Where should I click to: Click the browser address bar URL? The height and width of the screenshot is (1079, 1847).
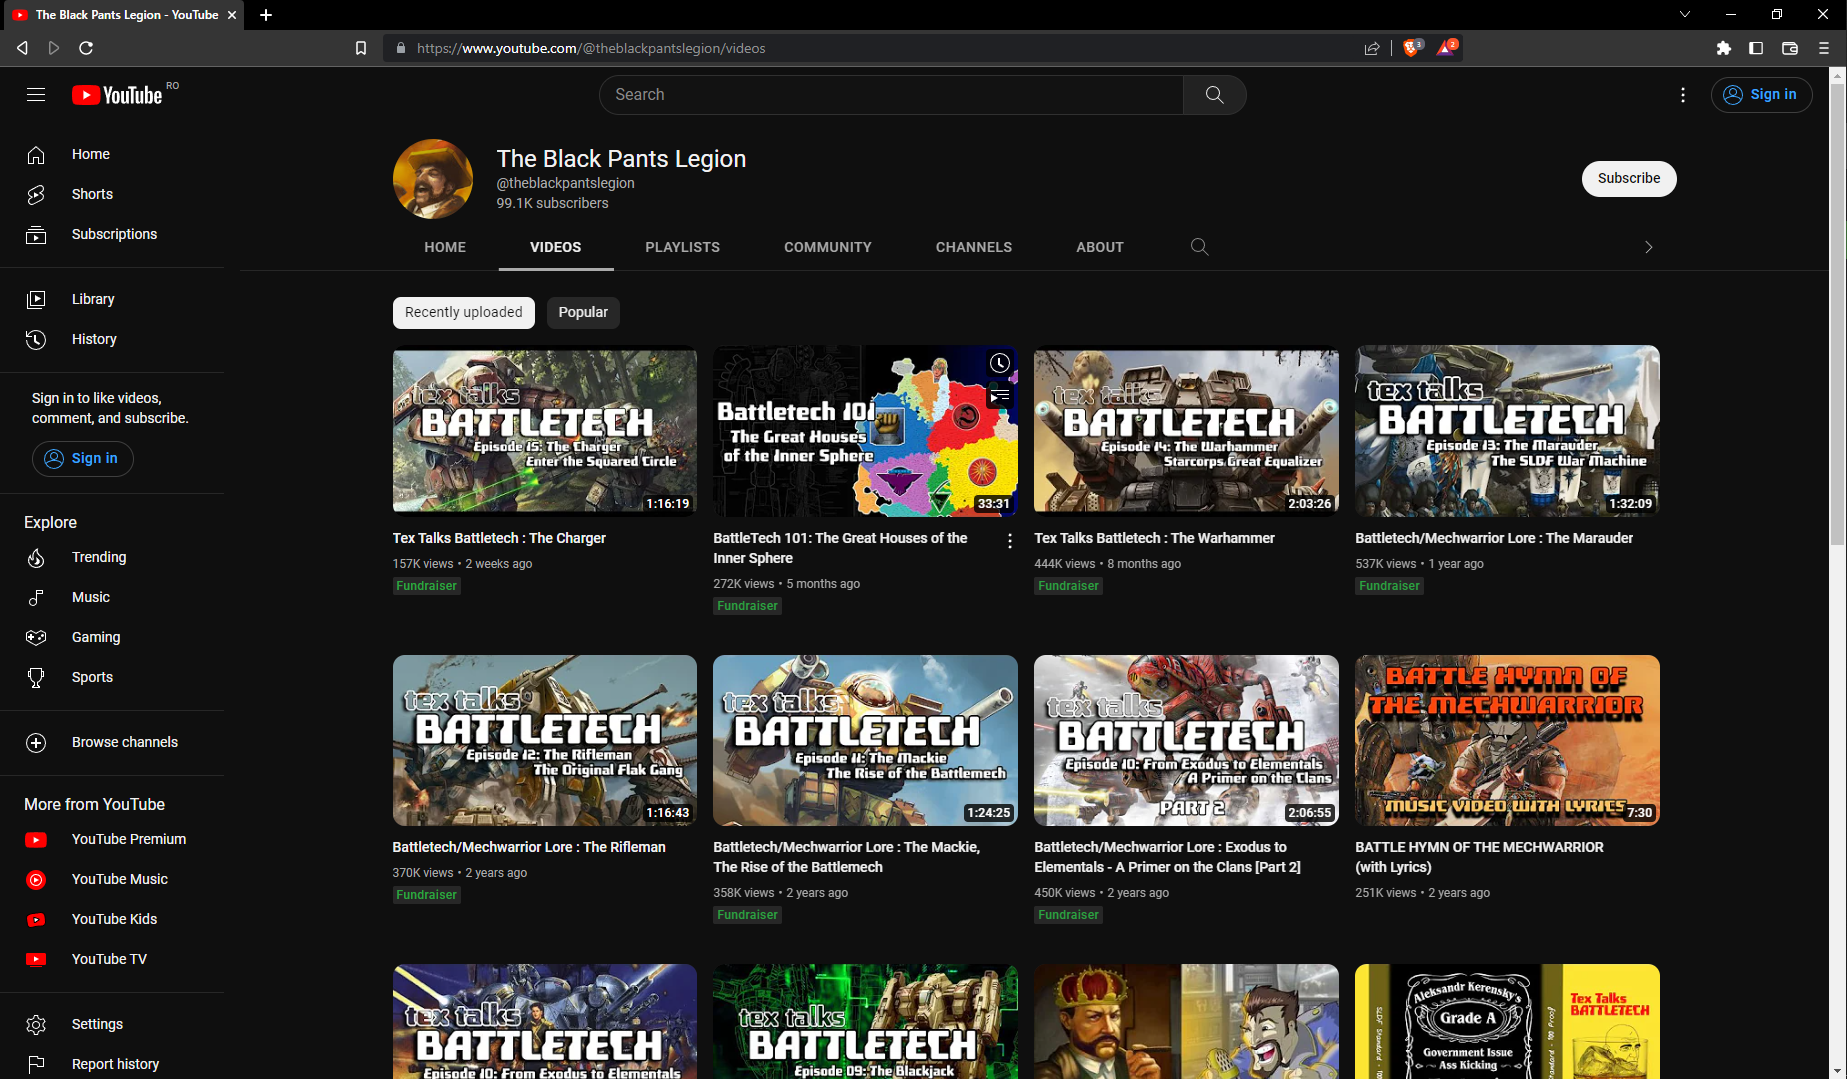pyautogui.click(x=591, y=48)
